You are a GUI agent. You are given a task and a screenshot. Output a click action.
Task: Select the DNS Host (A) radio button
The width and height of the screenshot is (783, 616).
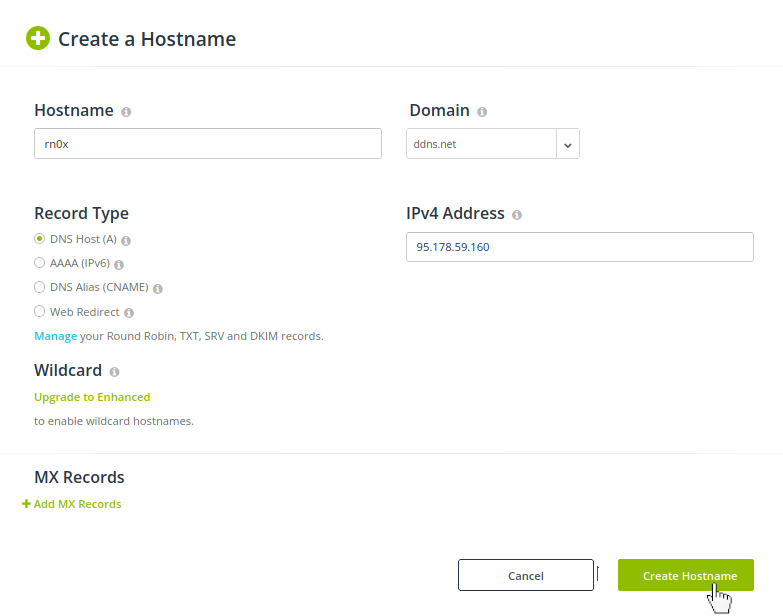coord(40,239)
